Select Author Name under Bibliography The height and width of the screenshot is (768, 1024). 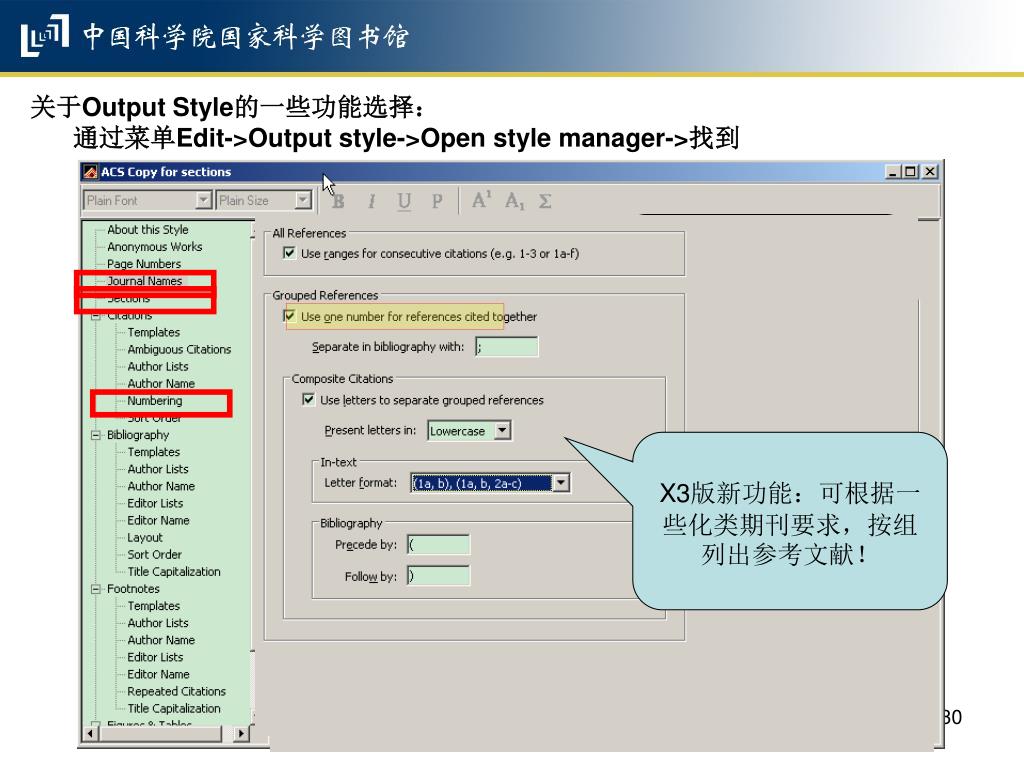point(161,486)
